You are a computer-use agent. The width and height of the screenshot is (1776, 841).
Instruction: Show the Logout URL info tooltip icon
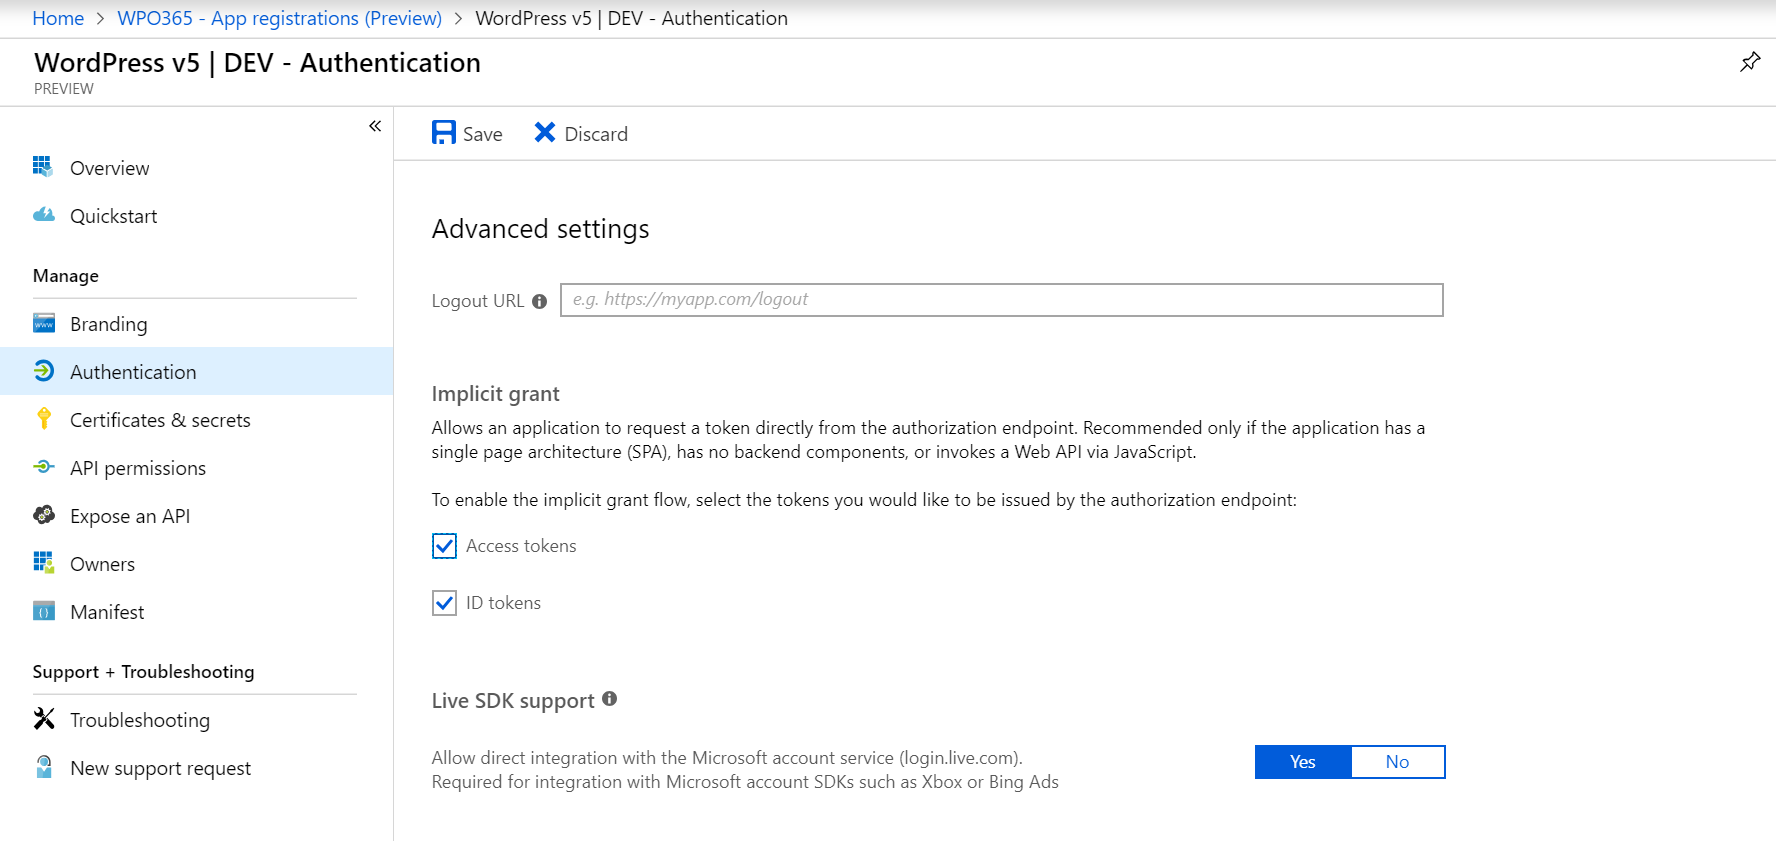pos(539,301)
